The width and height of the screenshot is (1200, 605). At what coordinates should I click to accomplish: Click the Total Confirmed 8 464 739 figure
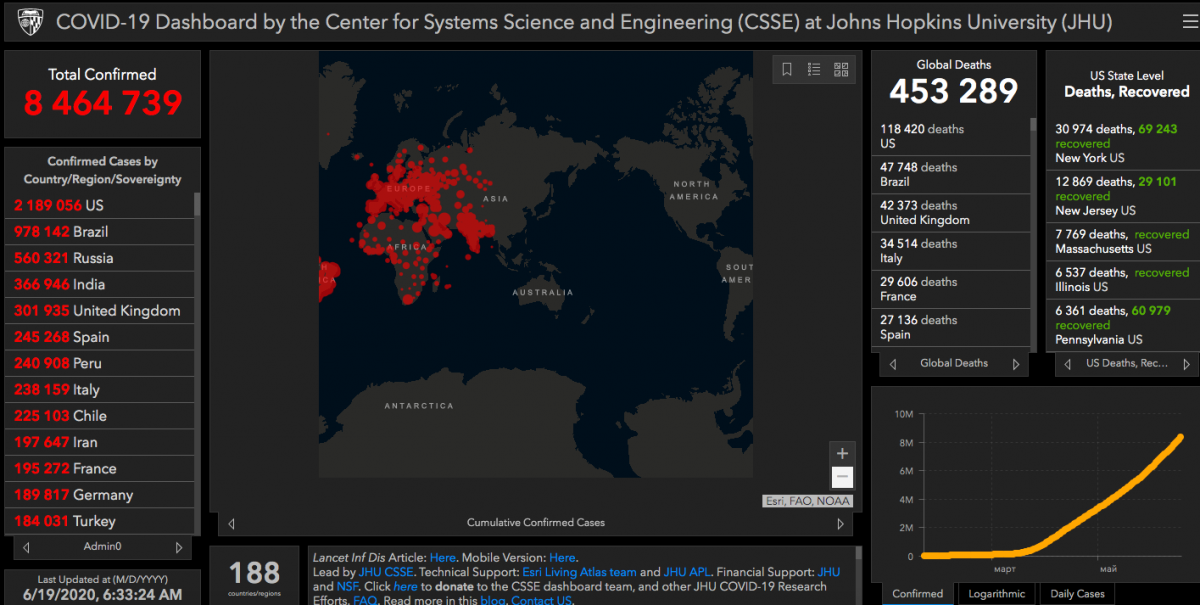coord(103,102)
